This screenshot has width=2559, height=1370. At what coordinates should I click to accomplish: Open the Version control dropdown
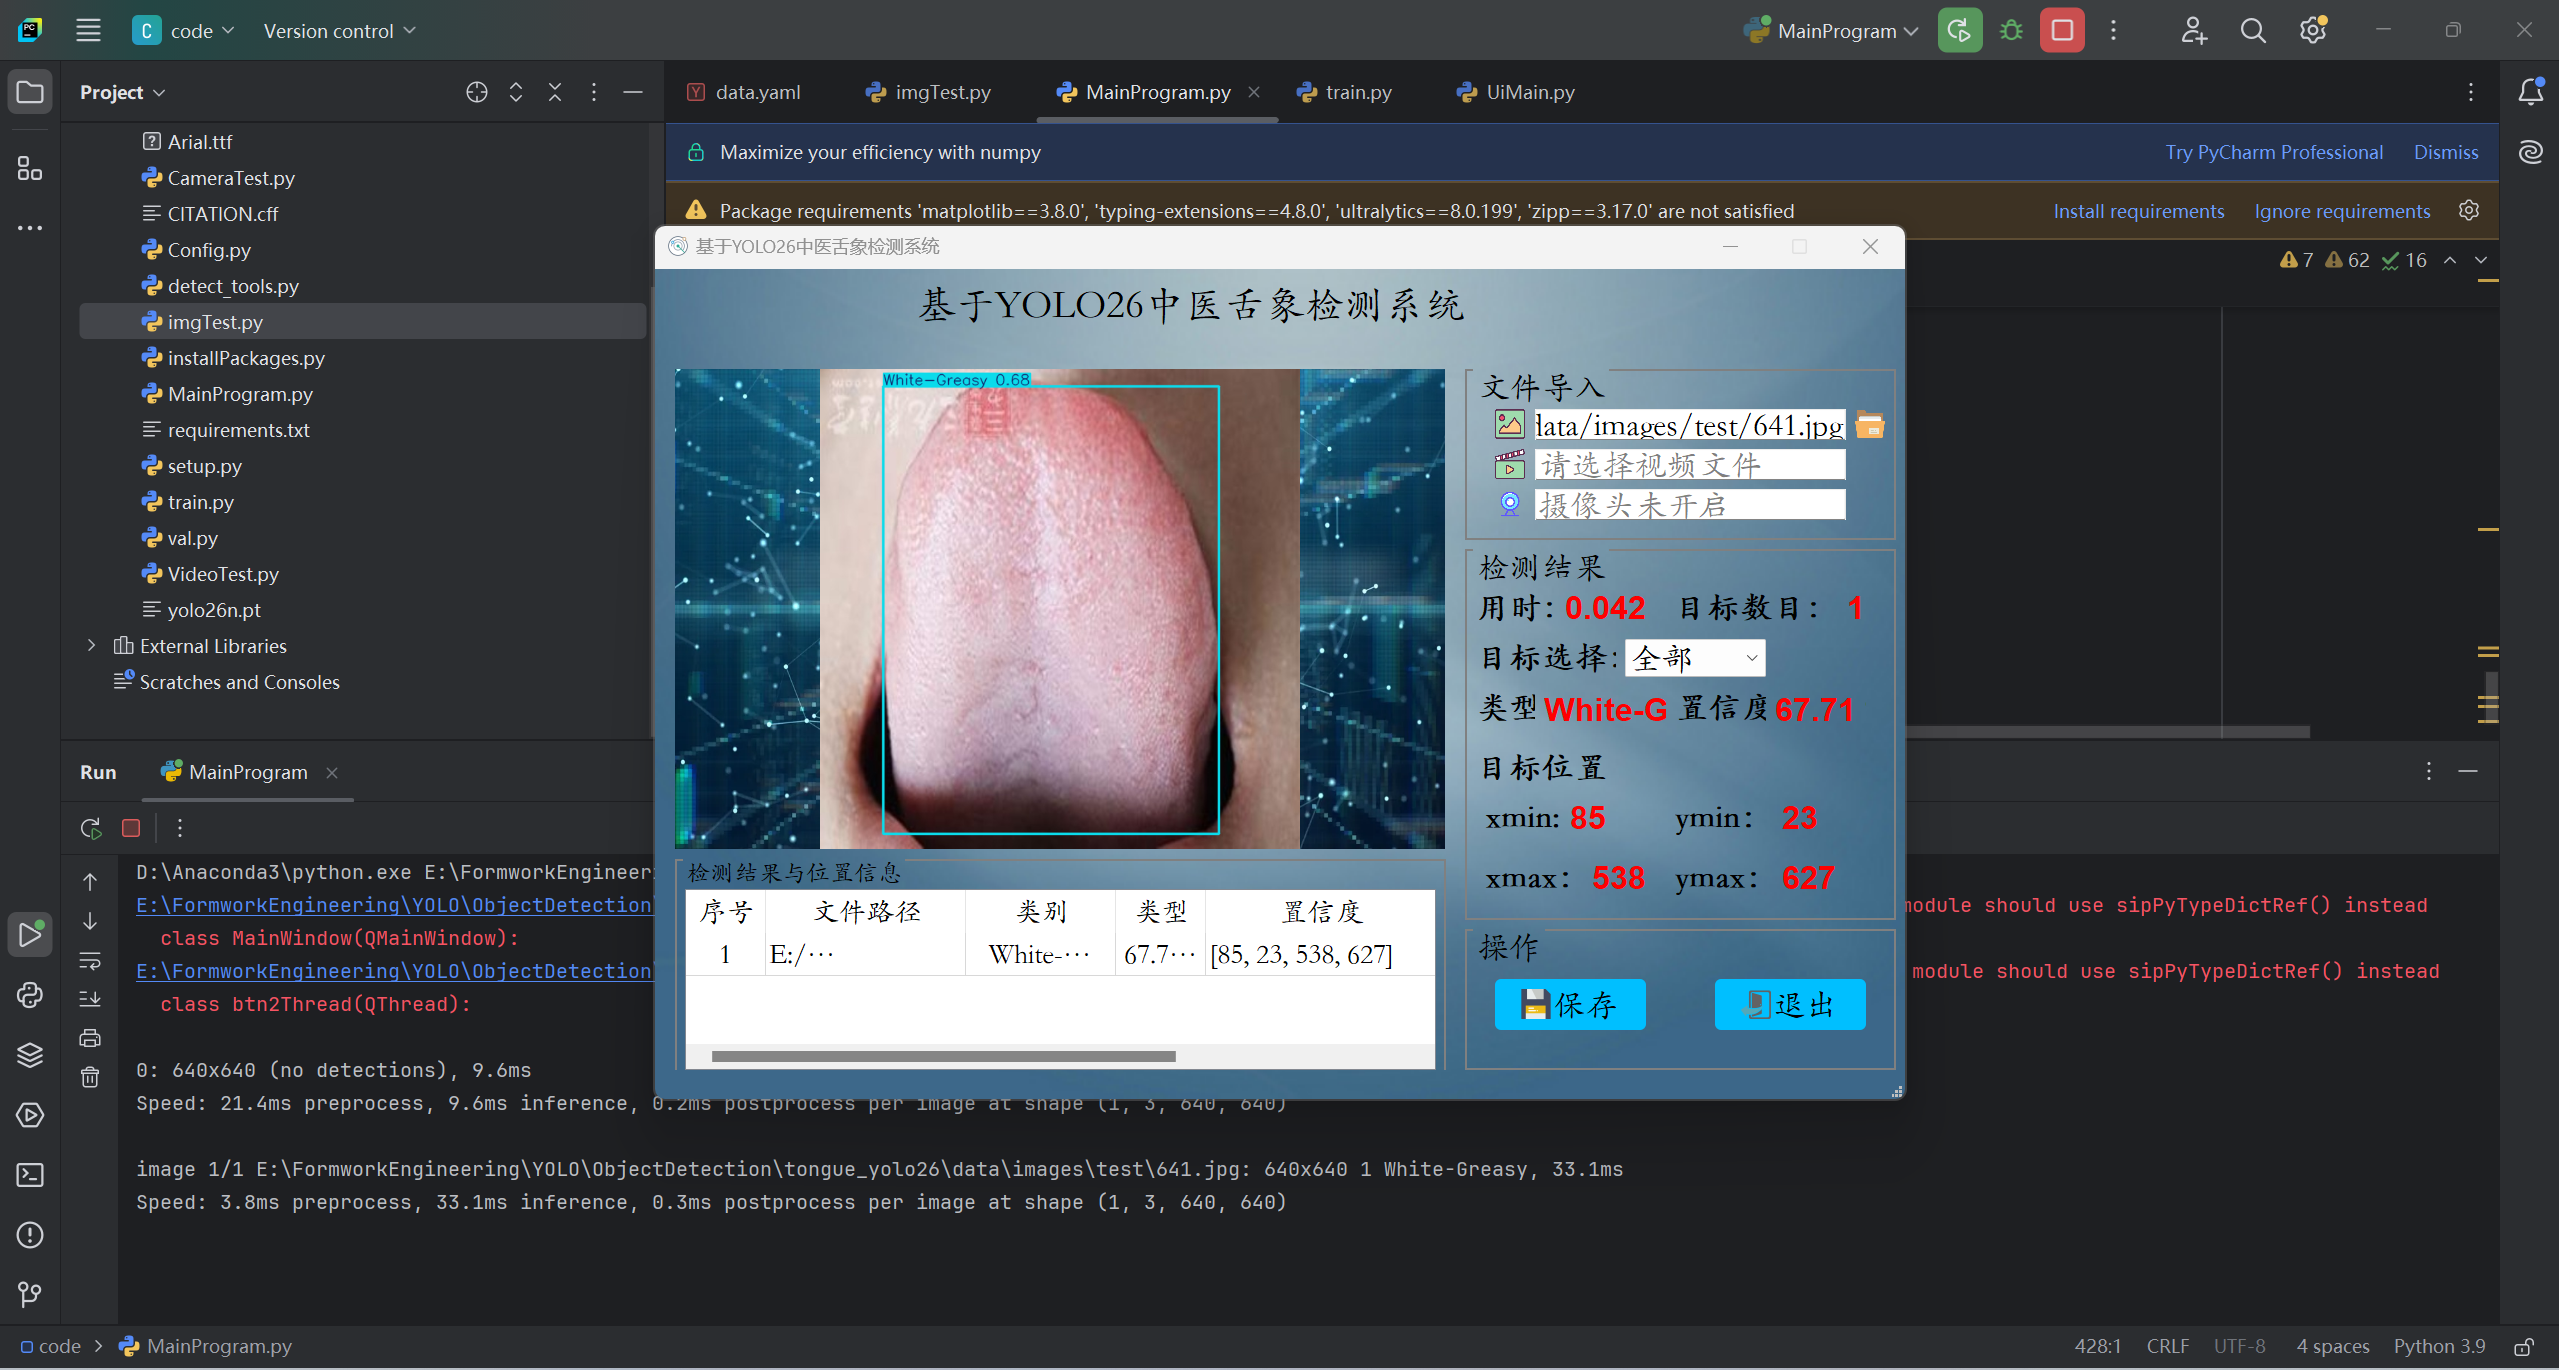click(x=339, y=30)
